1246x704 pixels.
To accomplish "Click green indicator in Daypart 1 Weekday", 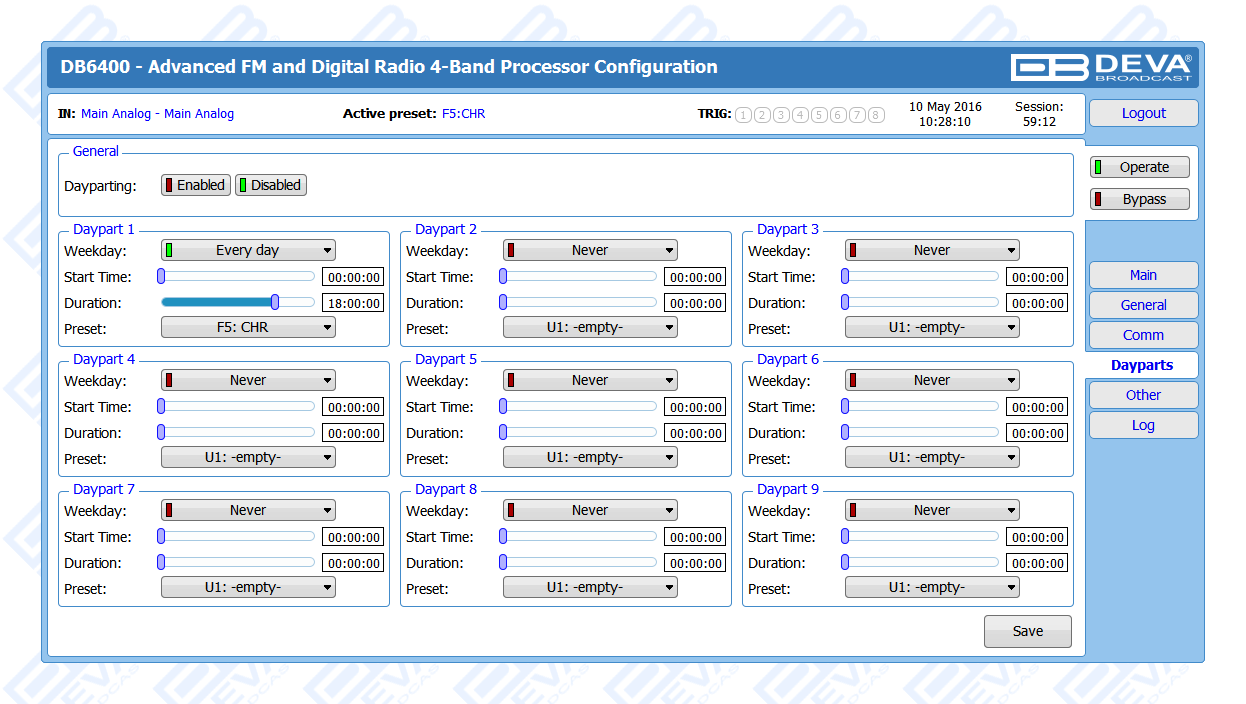I will (169, 250).
